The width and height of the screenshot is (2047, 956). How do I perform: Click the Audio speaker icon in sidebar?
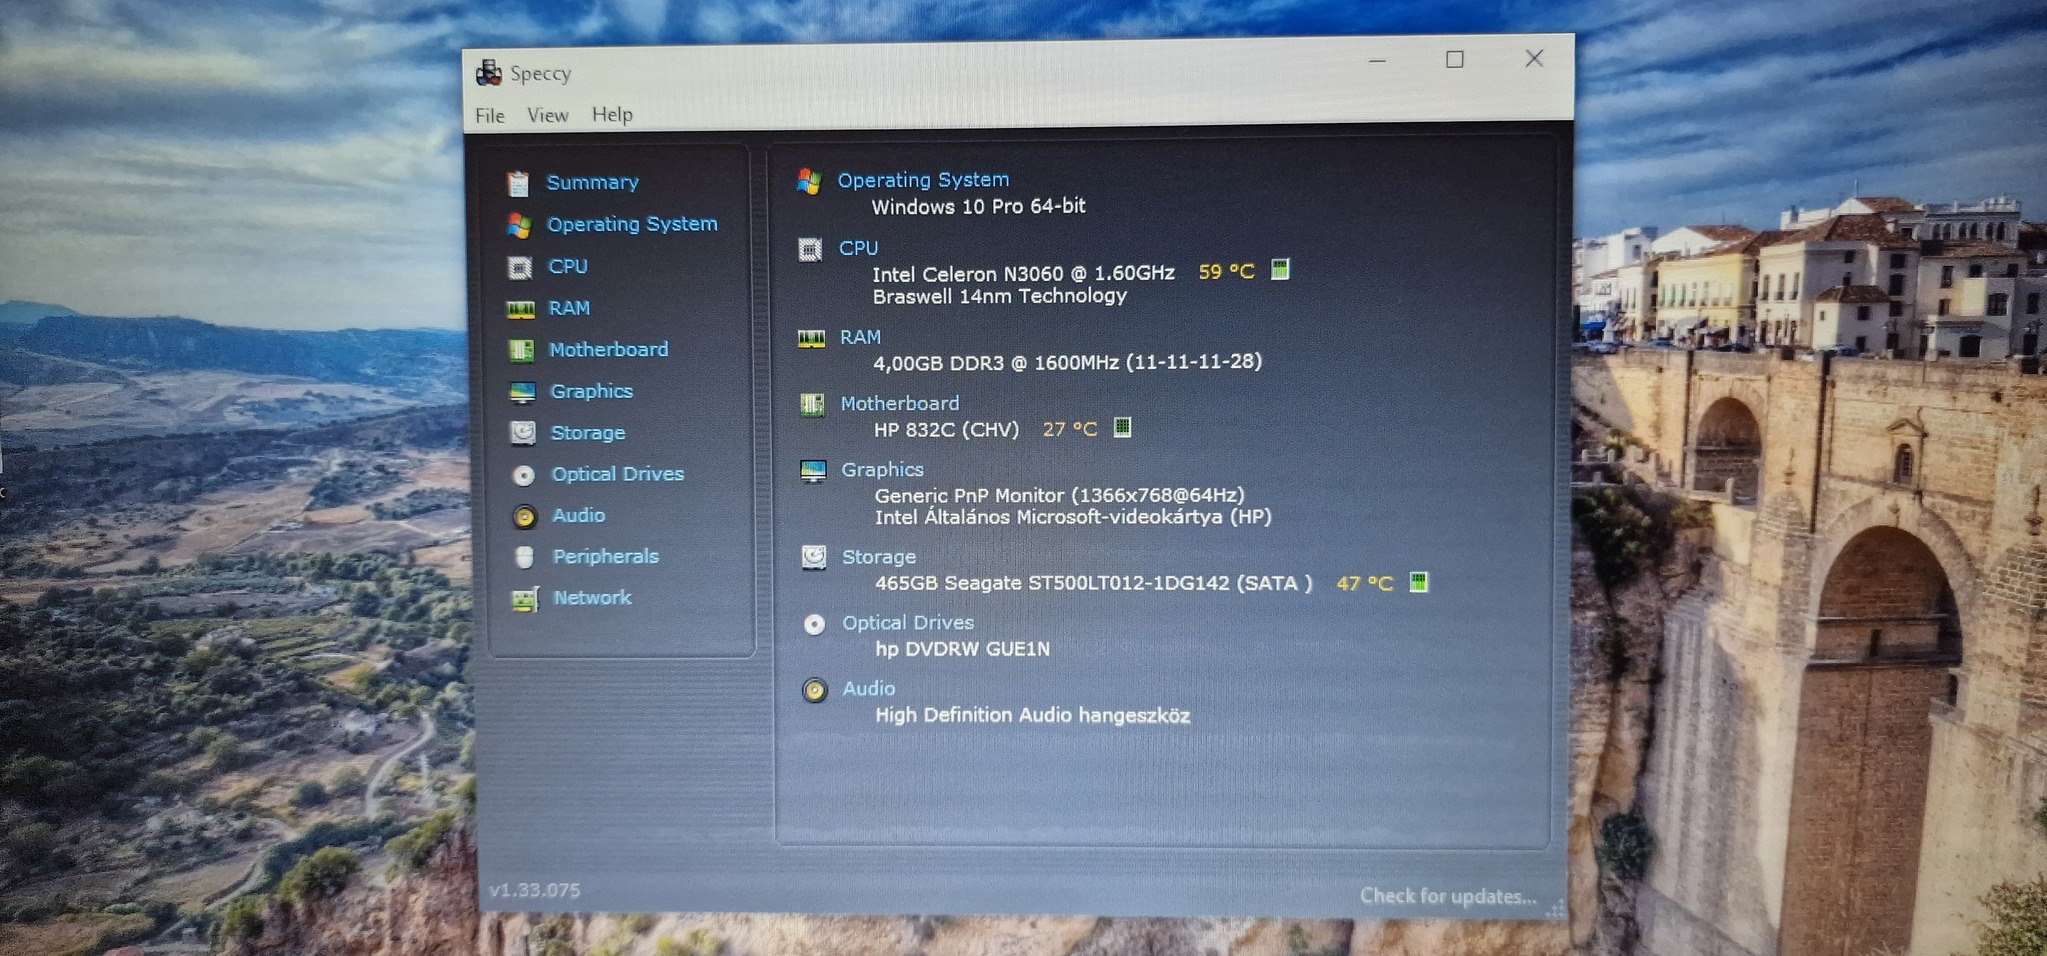525,516
